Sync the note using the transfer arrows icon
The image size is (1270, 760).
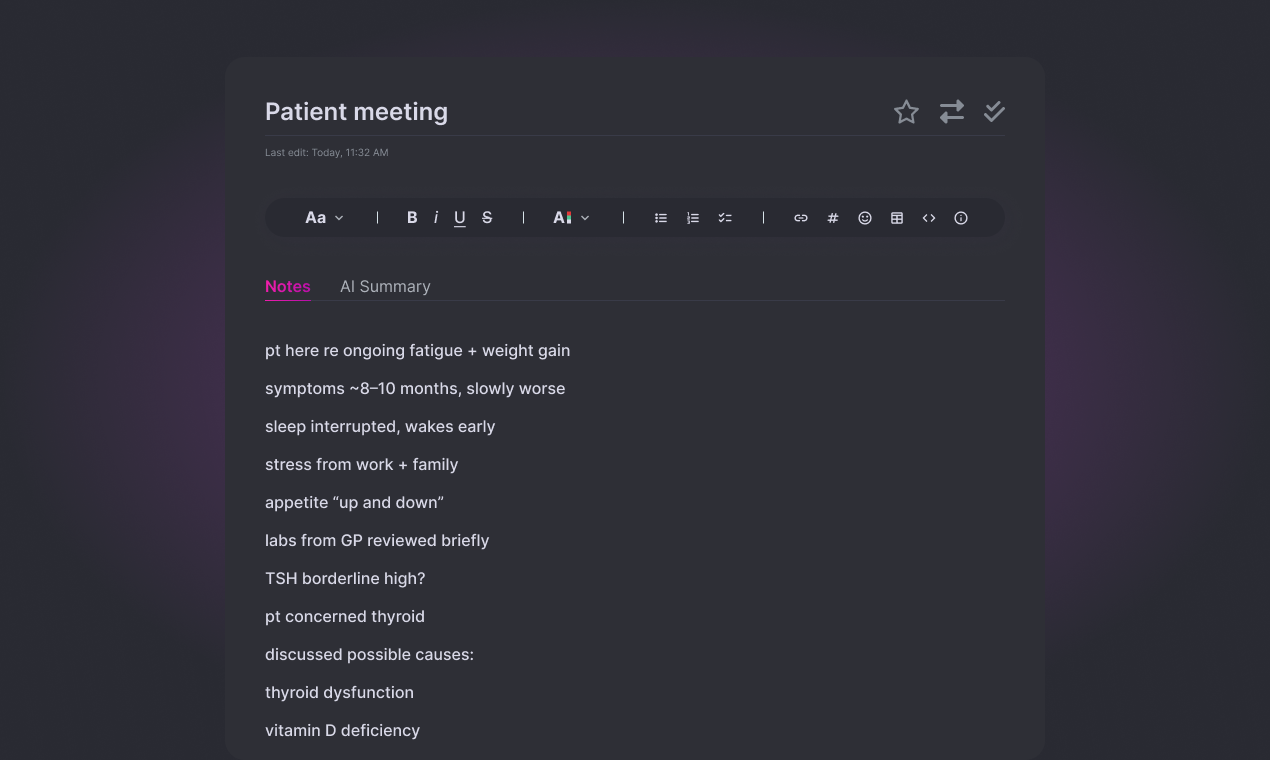coord(950,112)
